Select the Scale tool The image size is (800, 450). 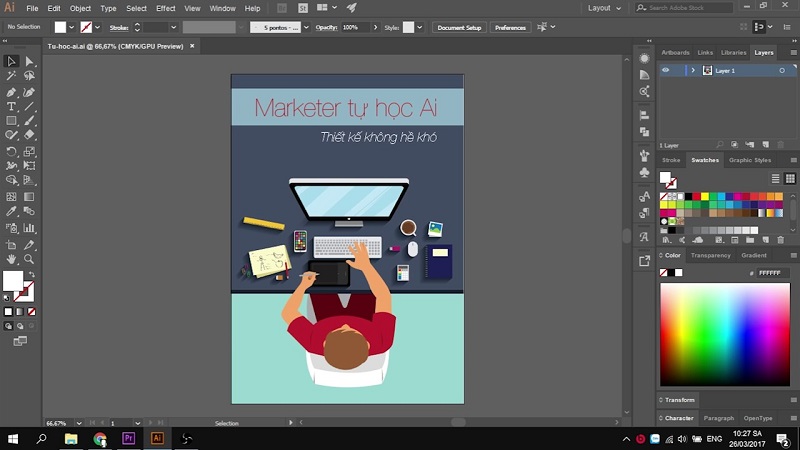[x=29, y=152]
